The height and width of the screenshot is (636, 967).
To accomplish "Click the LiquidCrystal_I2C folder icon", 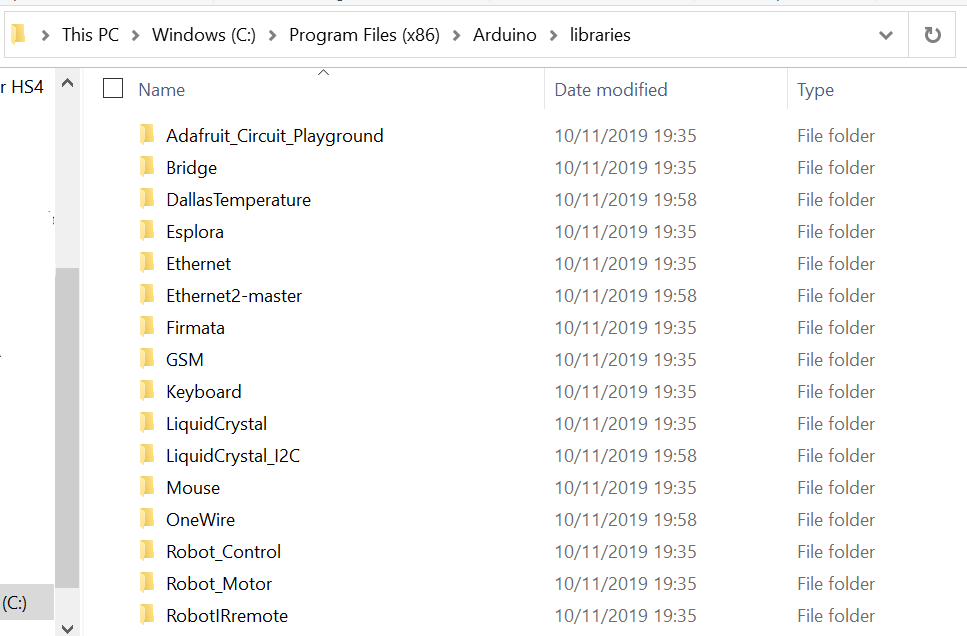I will coord(147,455).
